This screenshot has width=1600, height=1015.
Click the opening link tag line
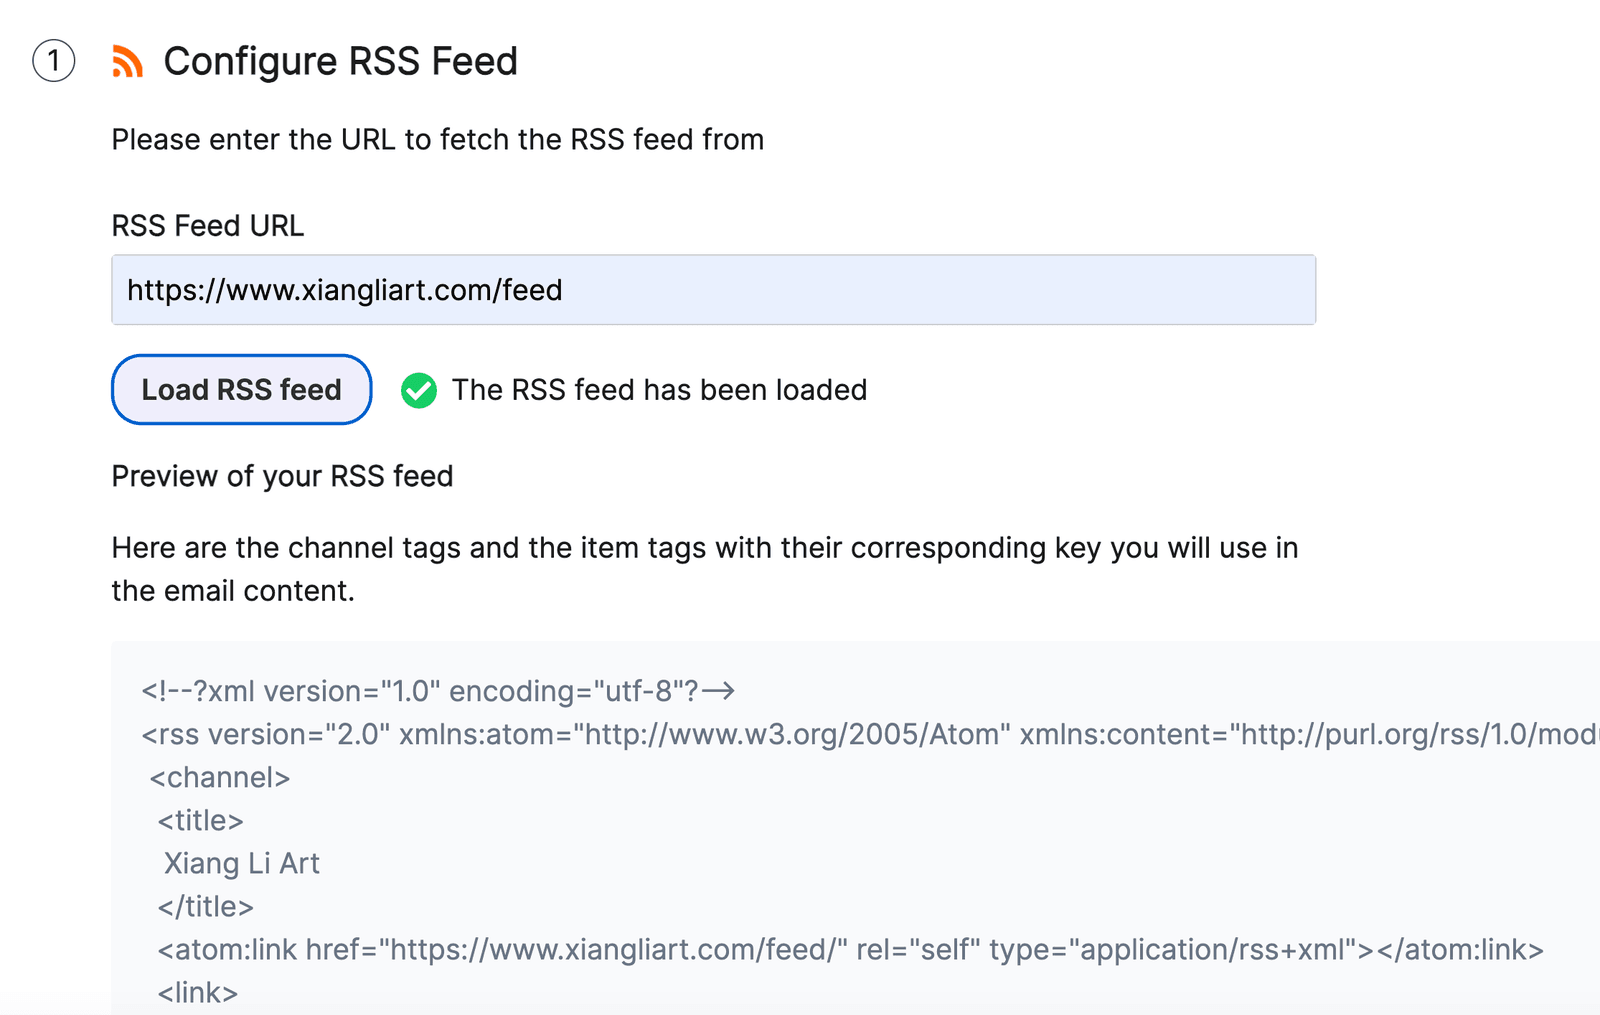198,992
